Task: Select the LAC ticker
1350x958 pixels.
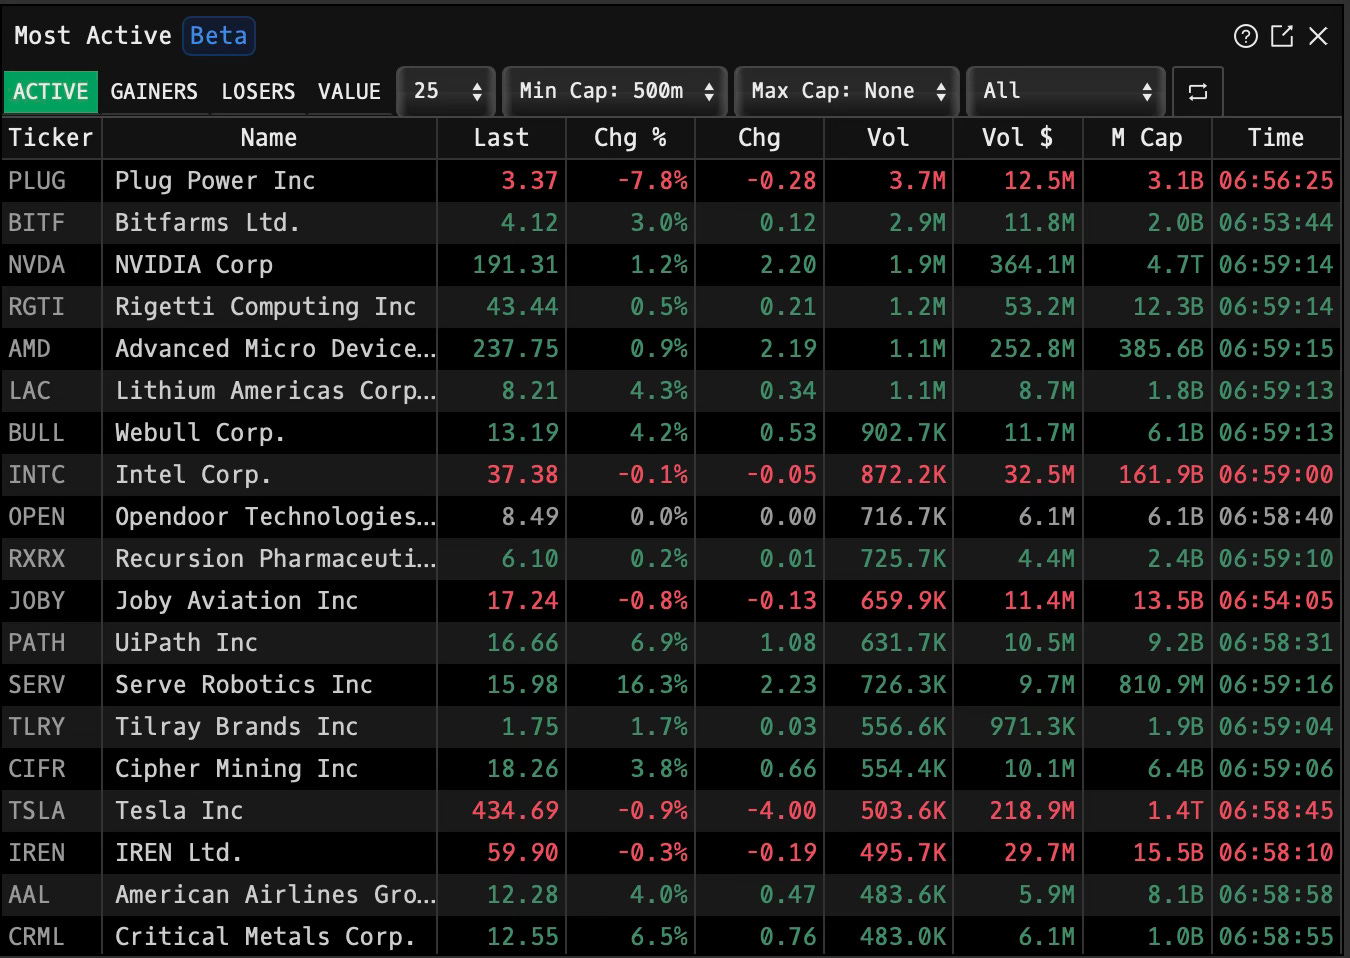Action: tap(29, 391)
